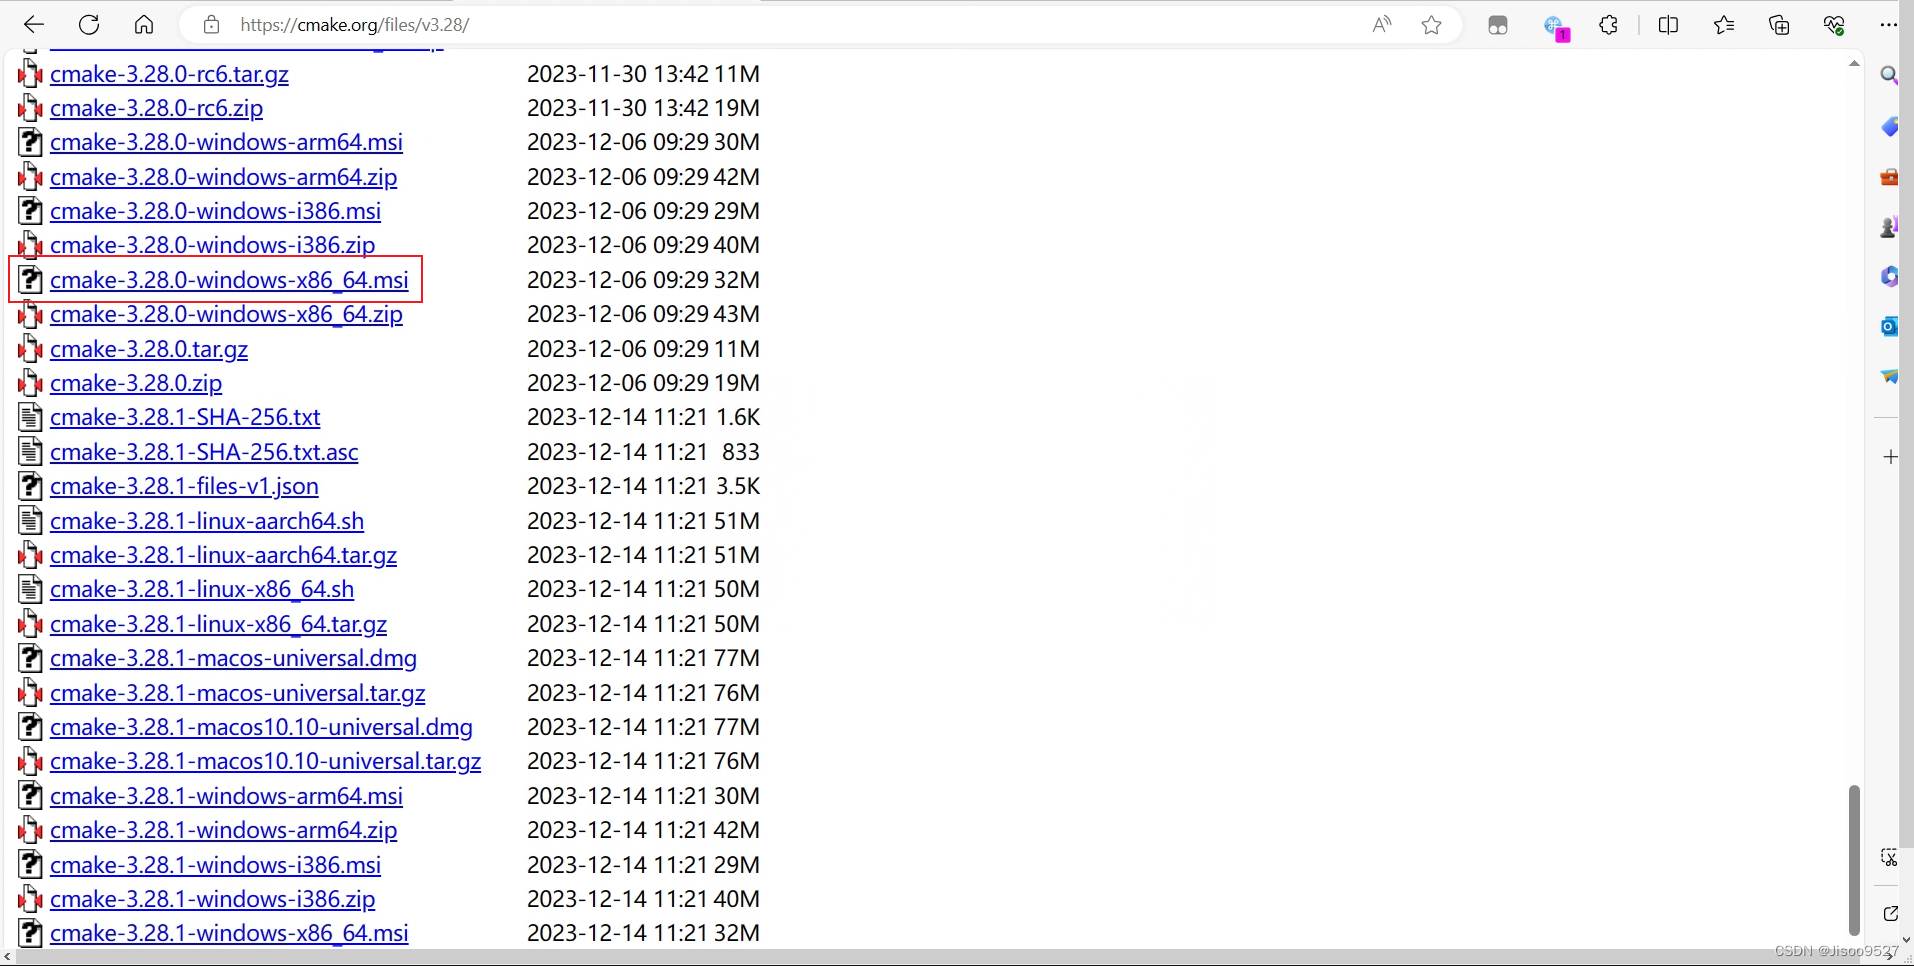Open cmake-3.28.1-SHA-256.txt.asc signature

coord(204,452)
